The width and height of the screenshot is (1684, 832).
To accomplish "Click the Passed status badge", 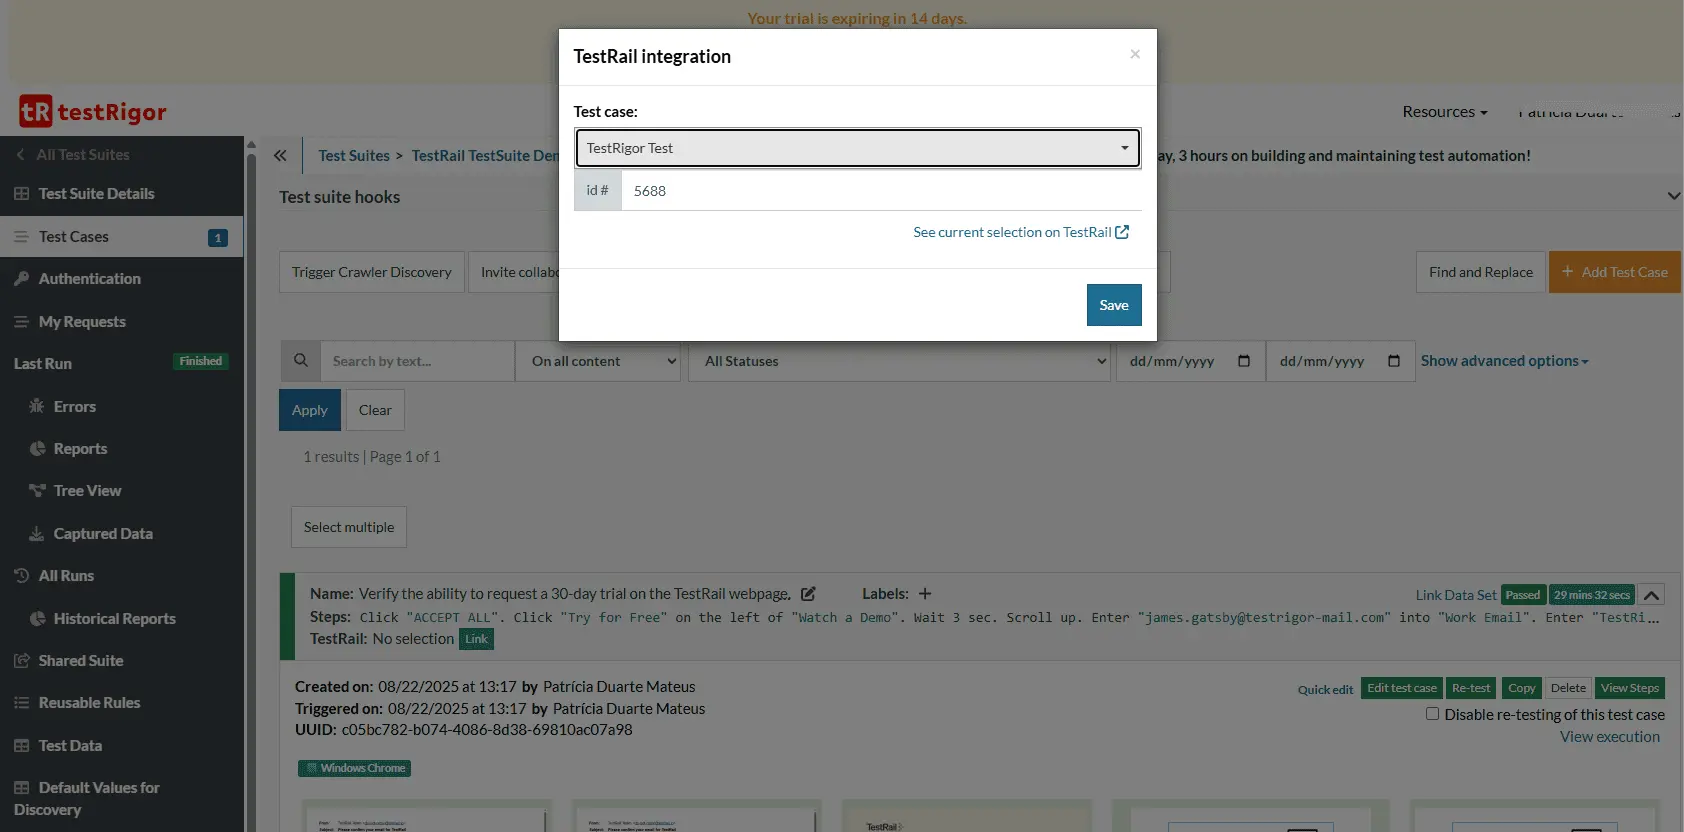I will [x=1523, y=595].
